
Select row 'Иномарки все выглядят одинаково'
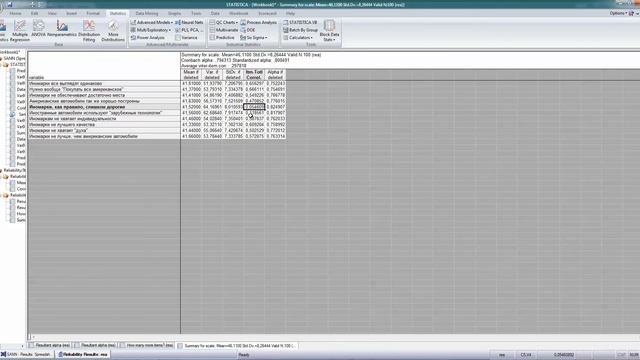pyautogui.click(x=104, y=83)
